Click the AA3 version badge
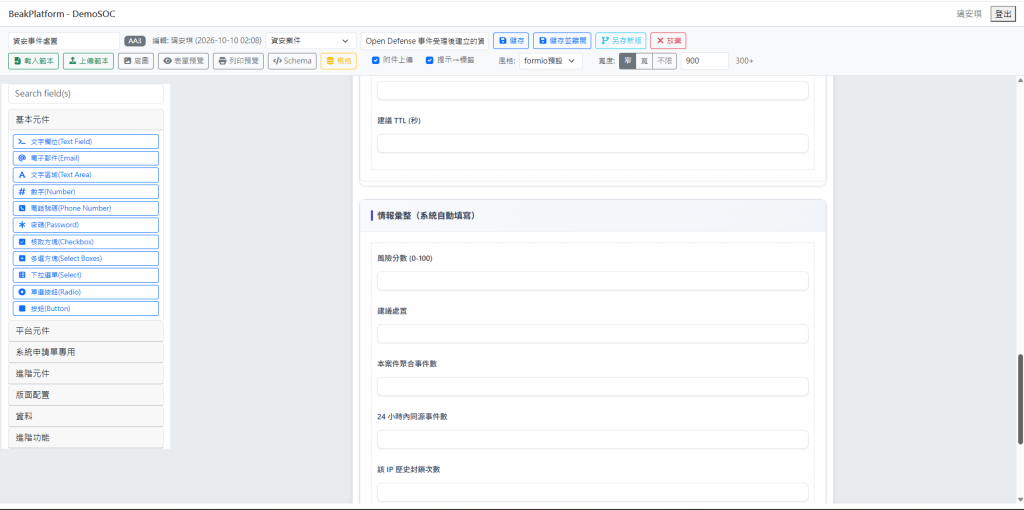1024x510 pixels. (135, 40)
